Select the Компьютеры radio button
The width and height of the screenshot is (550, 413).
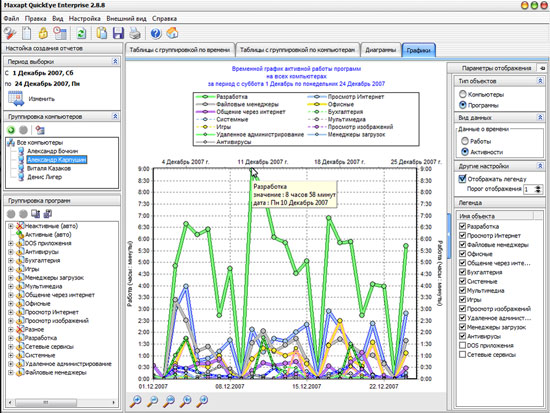pos(463,94)
